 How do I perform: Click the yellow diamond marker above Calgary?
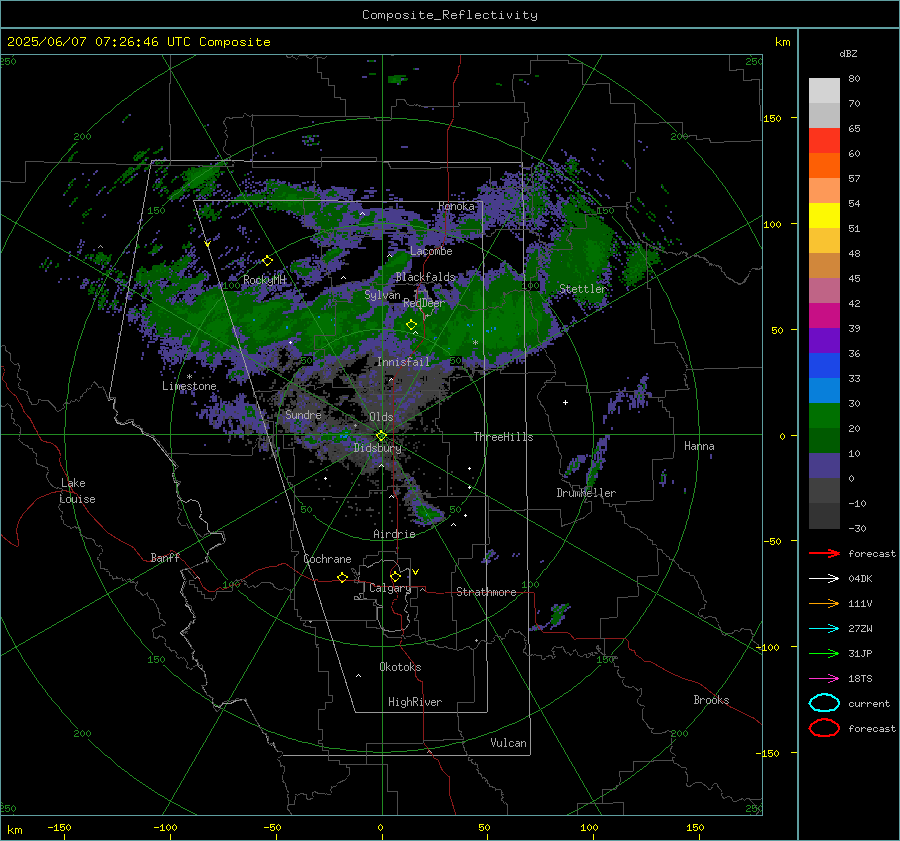395,576
